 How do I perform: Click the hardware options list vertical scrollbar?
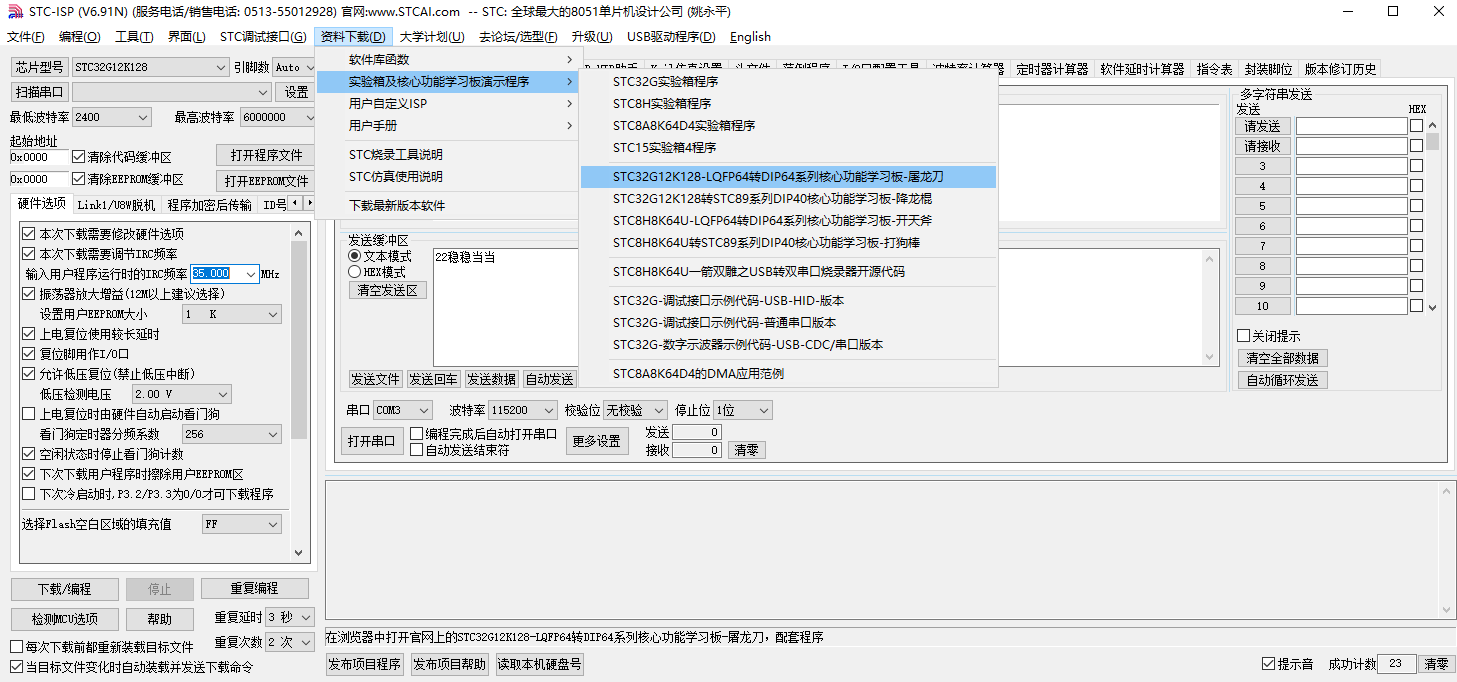(x=300, y=392)
